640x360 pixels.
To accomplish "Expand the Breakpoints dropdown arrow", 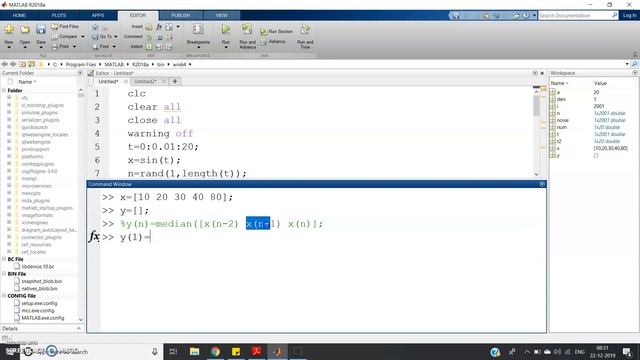I will click(198, 47).
